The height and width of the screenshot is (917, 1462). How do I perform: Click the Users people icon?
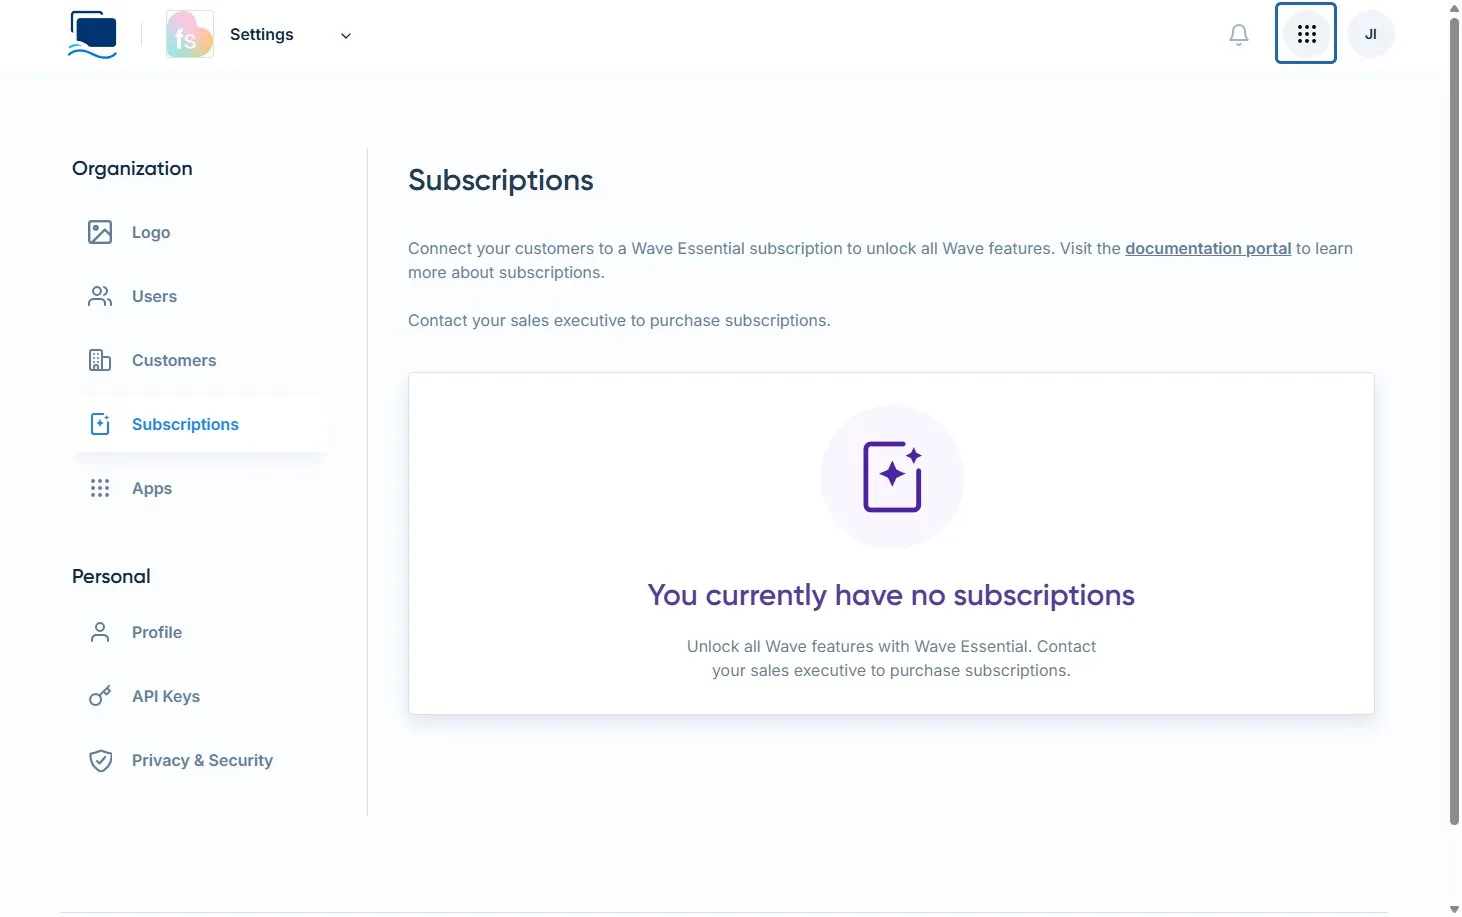(x=100, y=296)
